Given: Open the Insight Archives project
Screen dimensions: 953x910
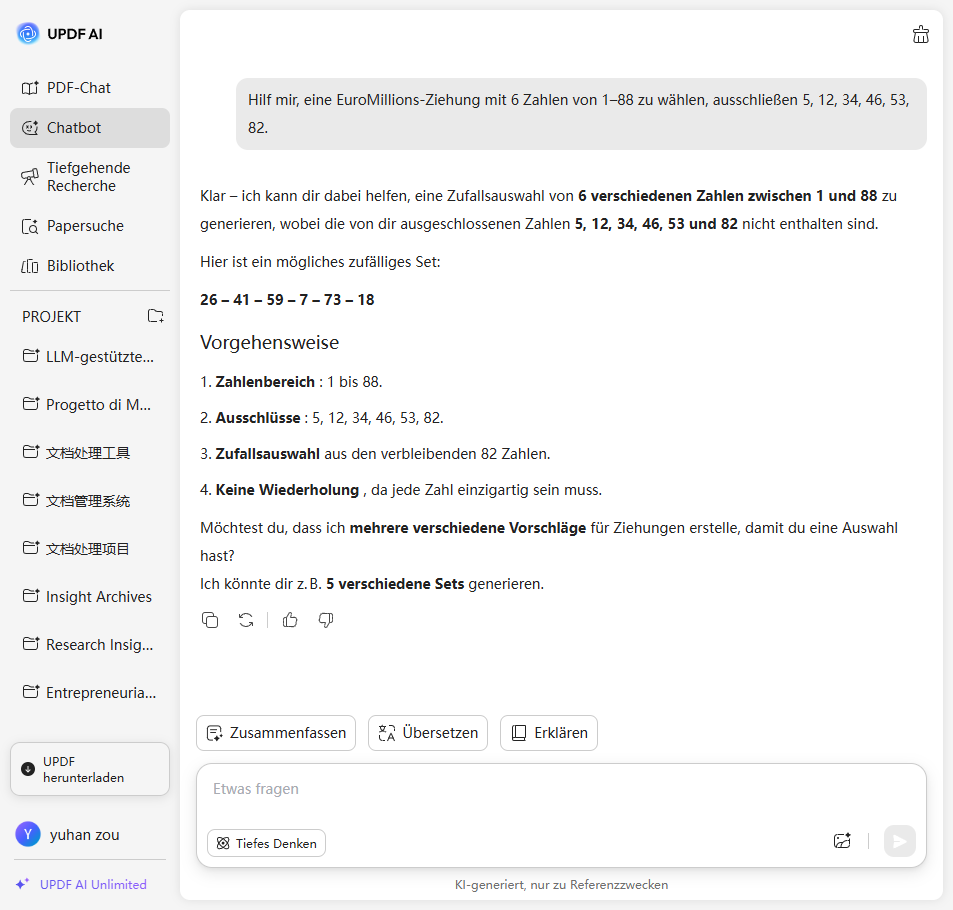Looking at the screenshot, I should (x=90, y=597).
